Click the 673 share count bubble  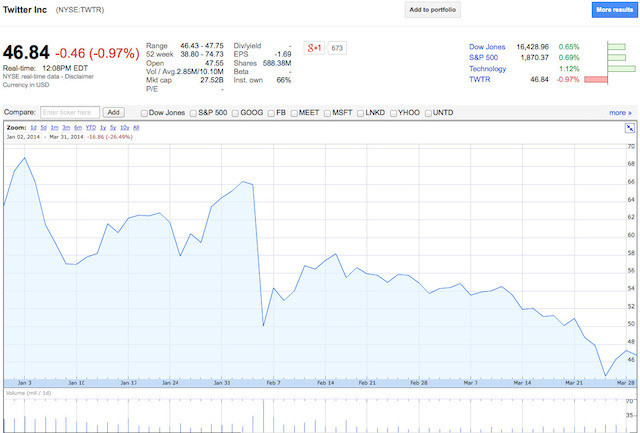337,48
